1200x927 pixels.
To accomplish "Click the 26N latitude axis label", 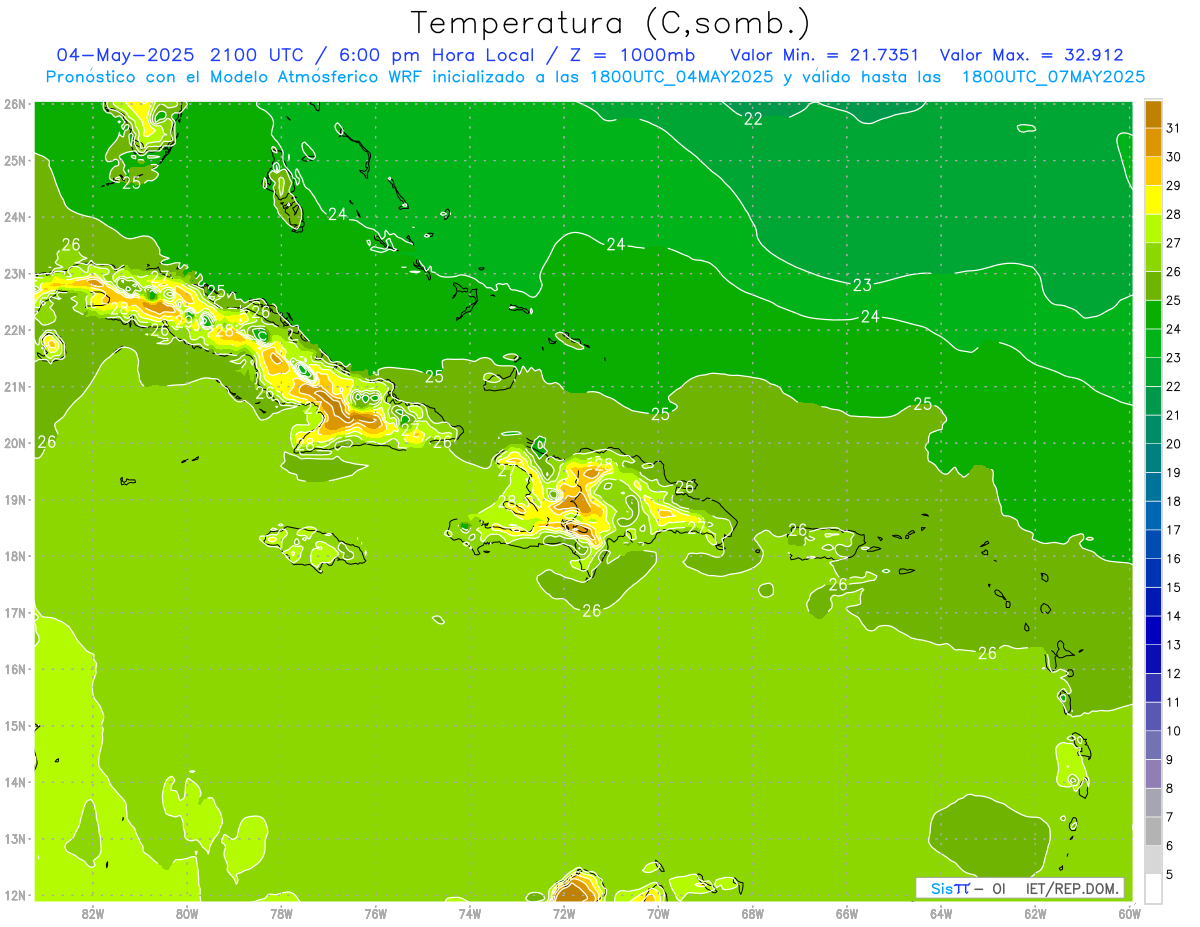I will tap(14, 103).
